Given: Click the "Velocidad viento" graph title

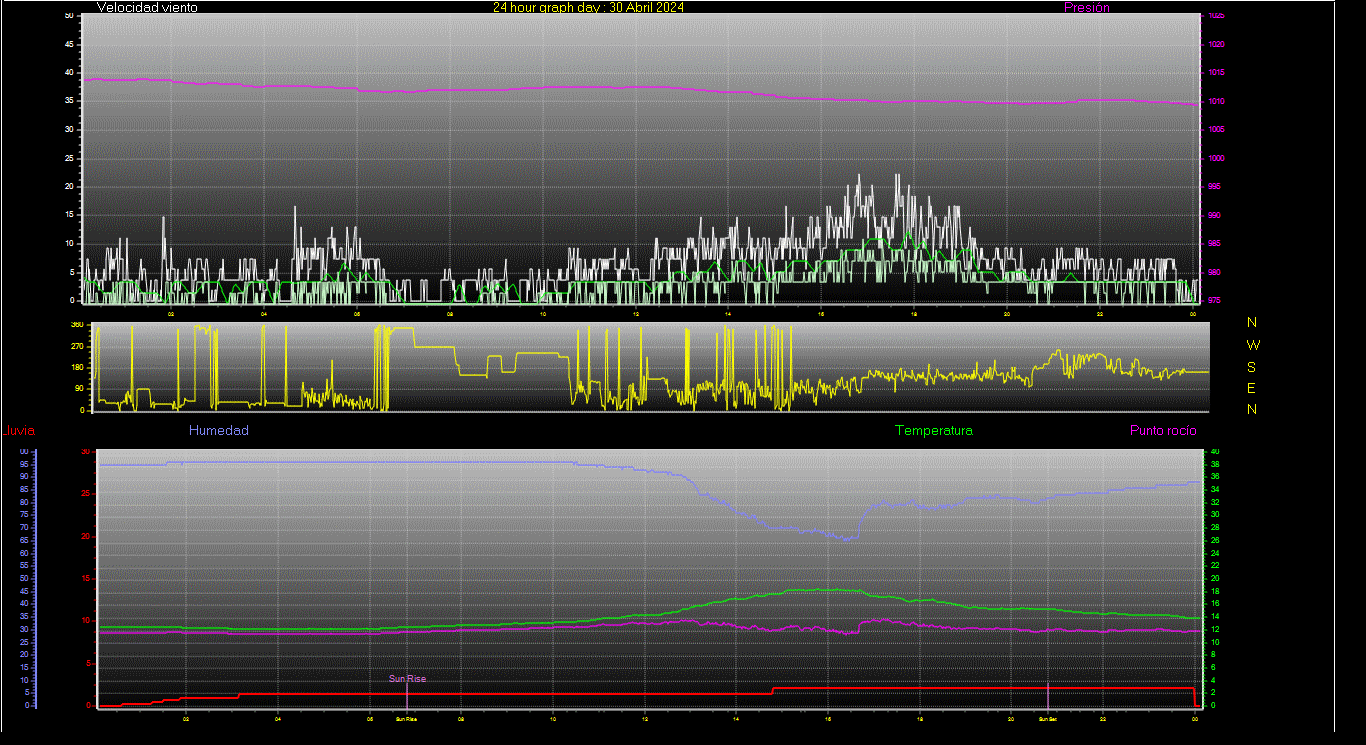Looking at the screenshot, I should coord(147,7).
